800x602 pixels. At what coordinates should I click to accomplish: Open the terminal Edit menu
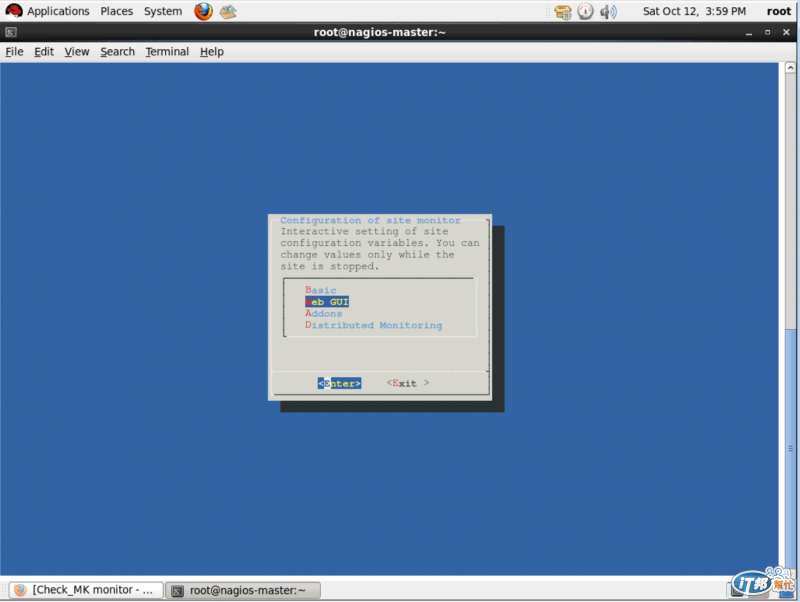(44, 52)
